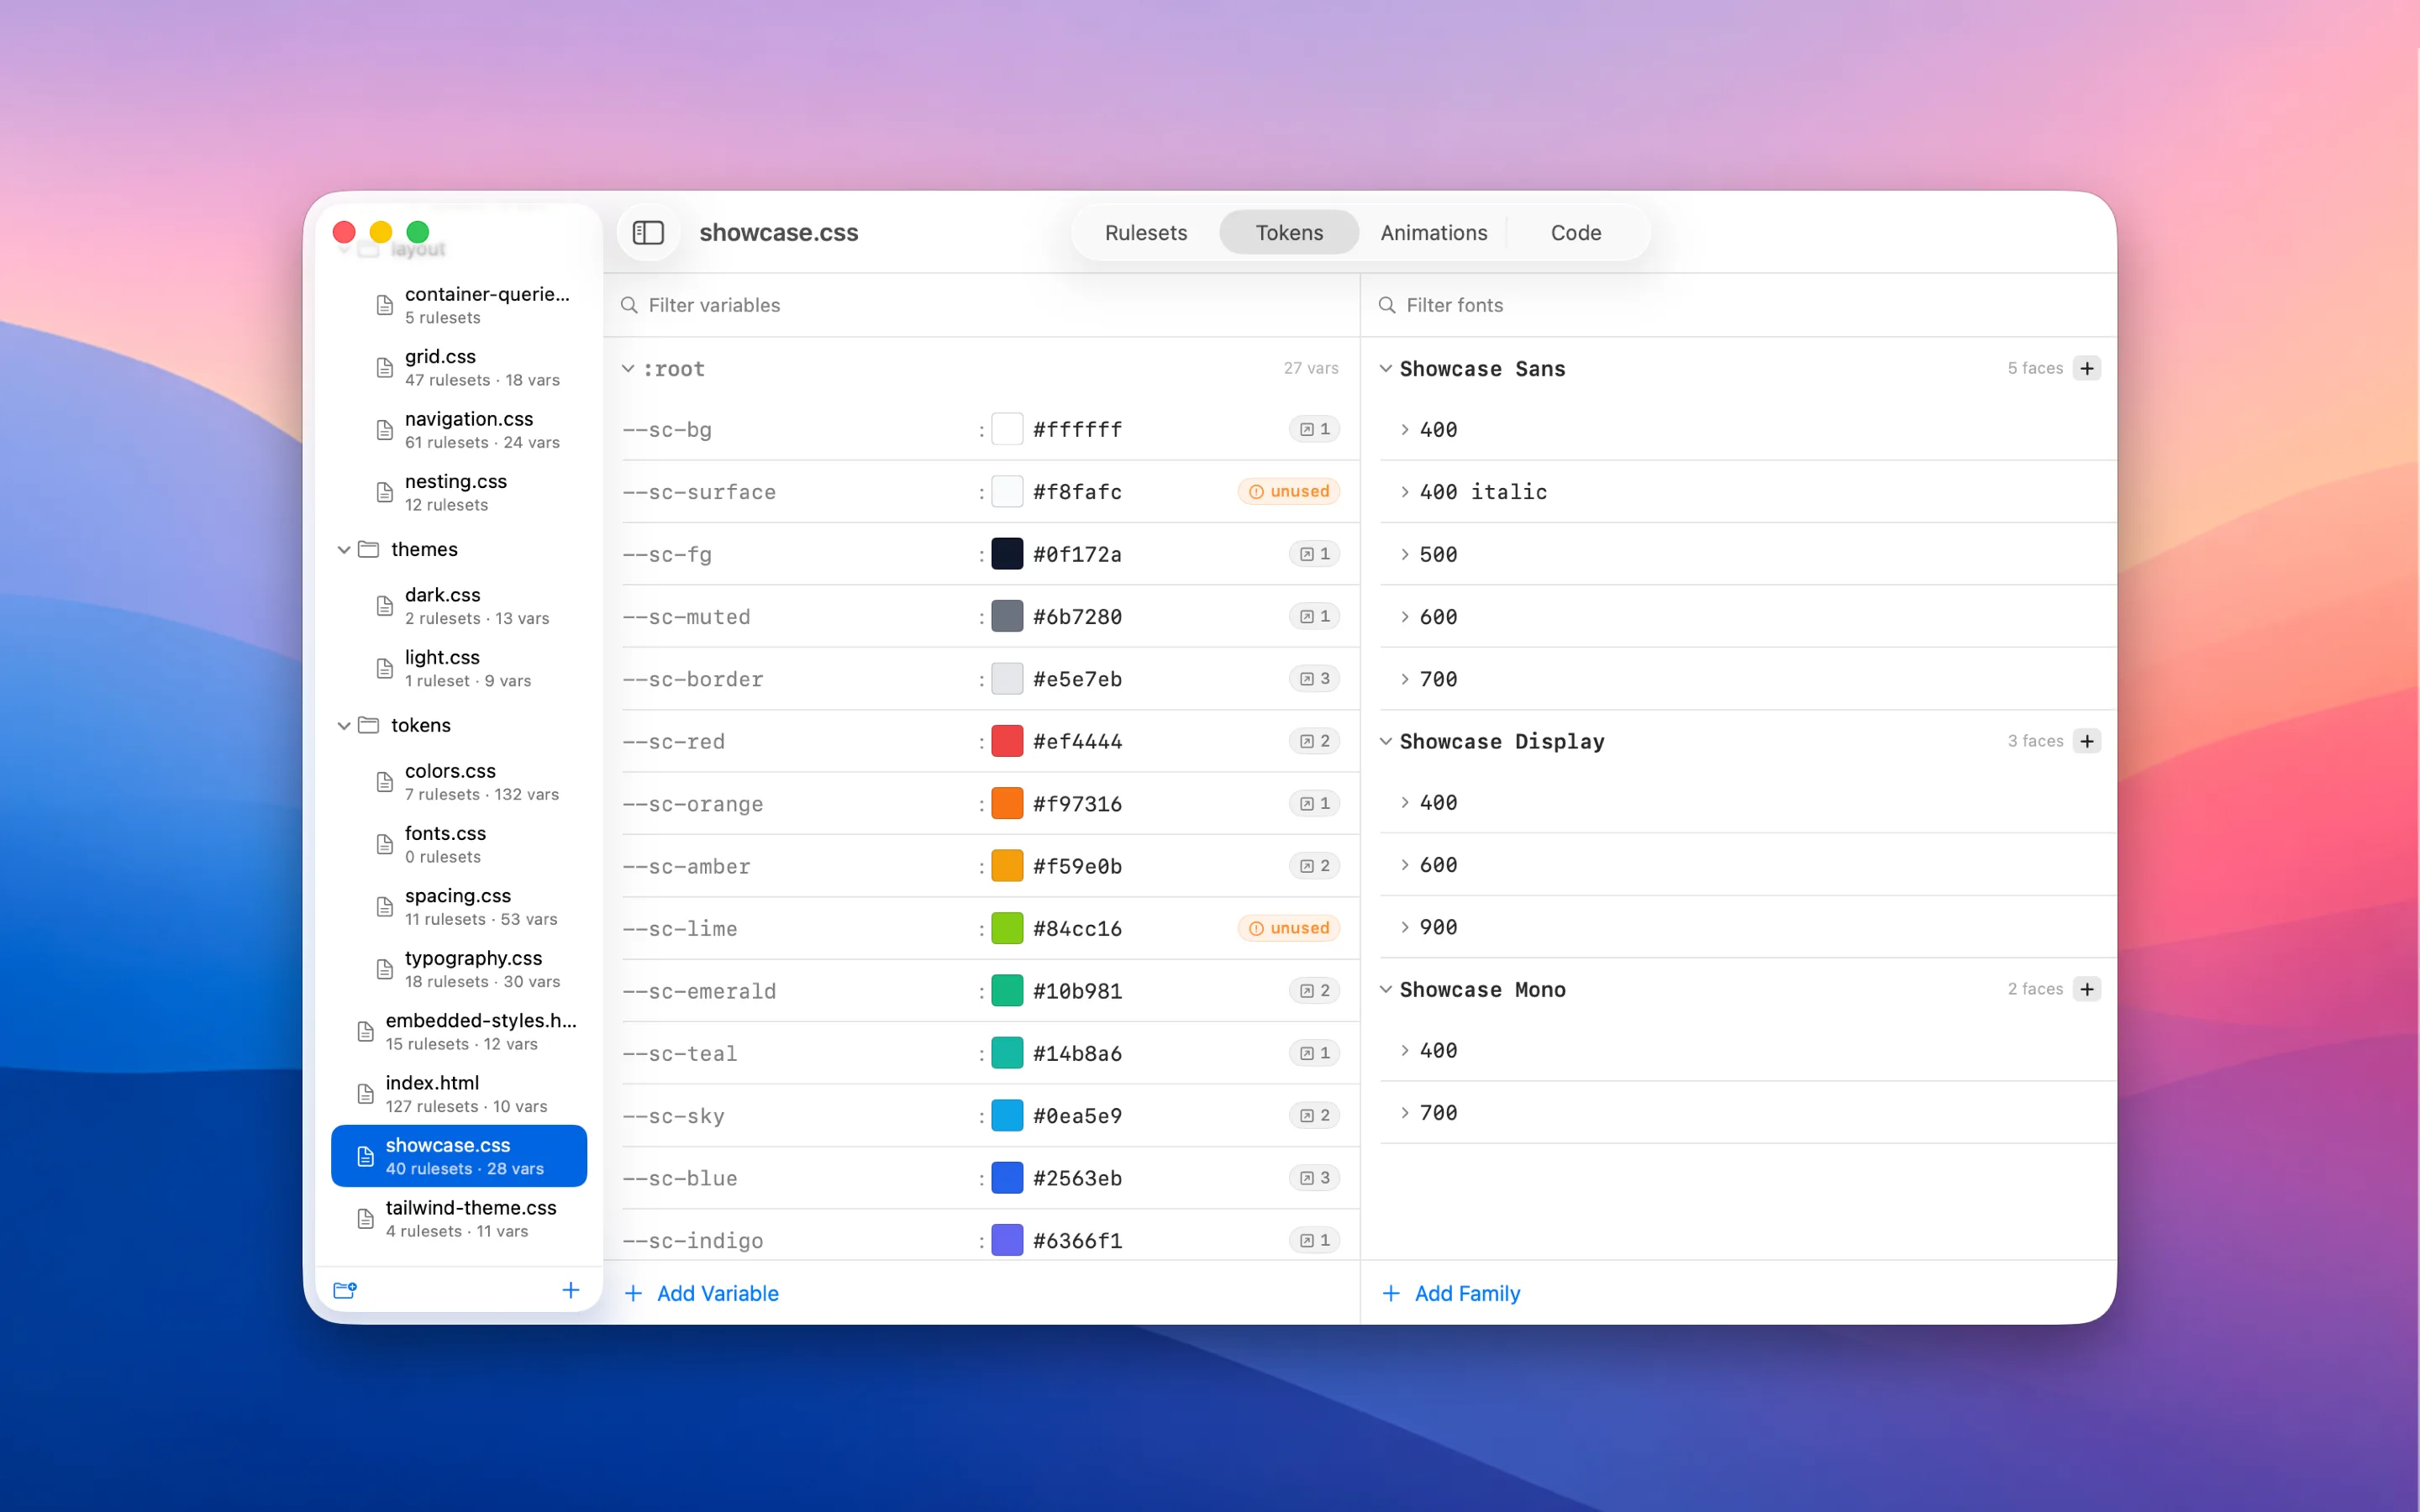Click Add Family
This screenshot has height=1512, width=2420.
click(x=1451, y=1293)
